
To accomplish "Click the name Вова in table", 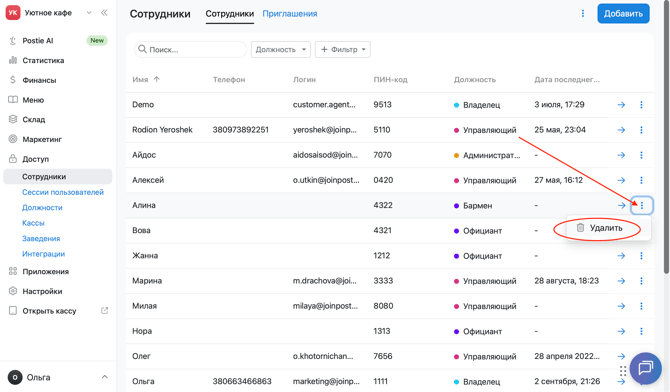I will point(141,230).
